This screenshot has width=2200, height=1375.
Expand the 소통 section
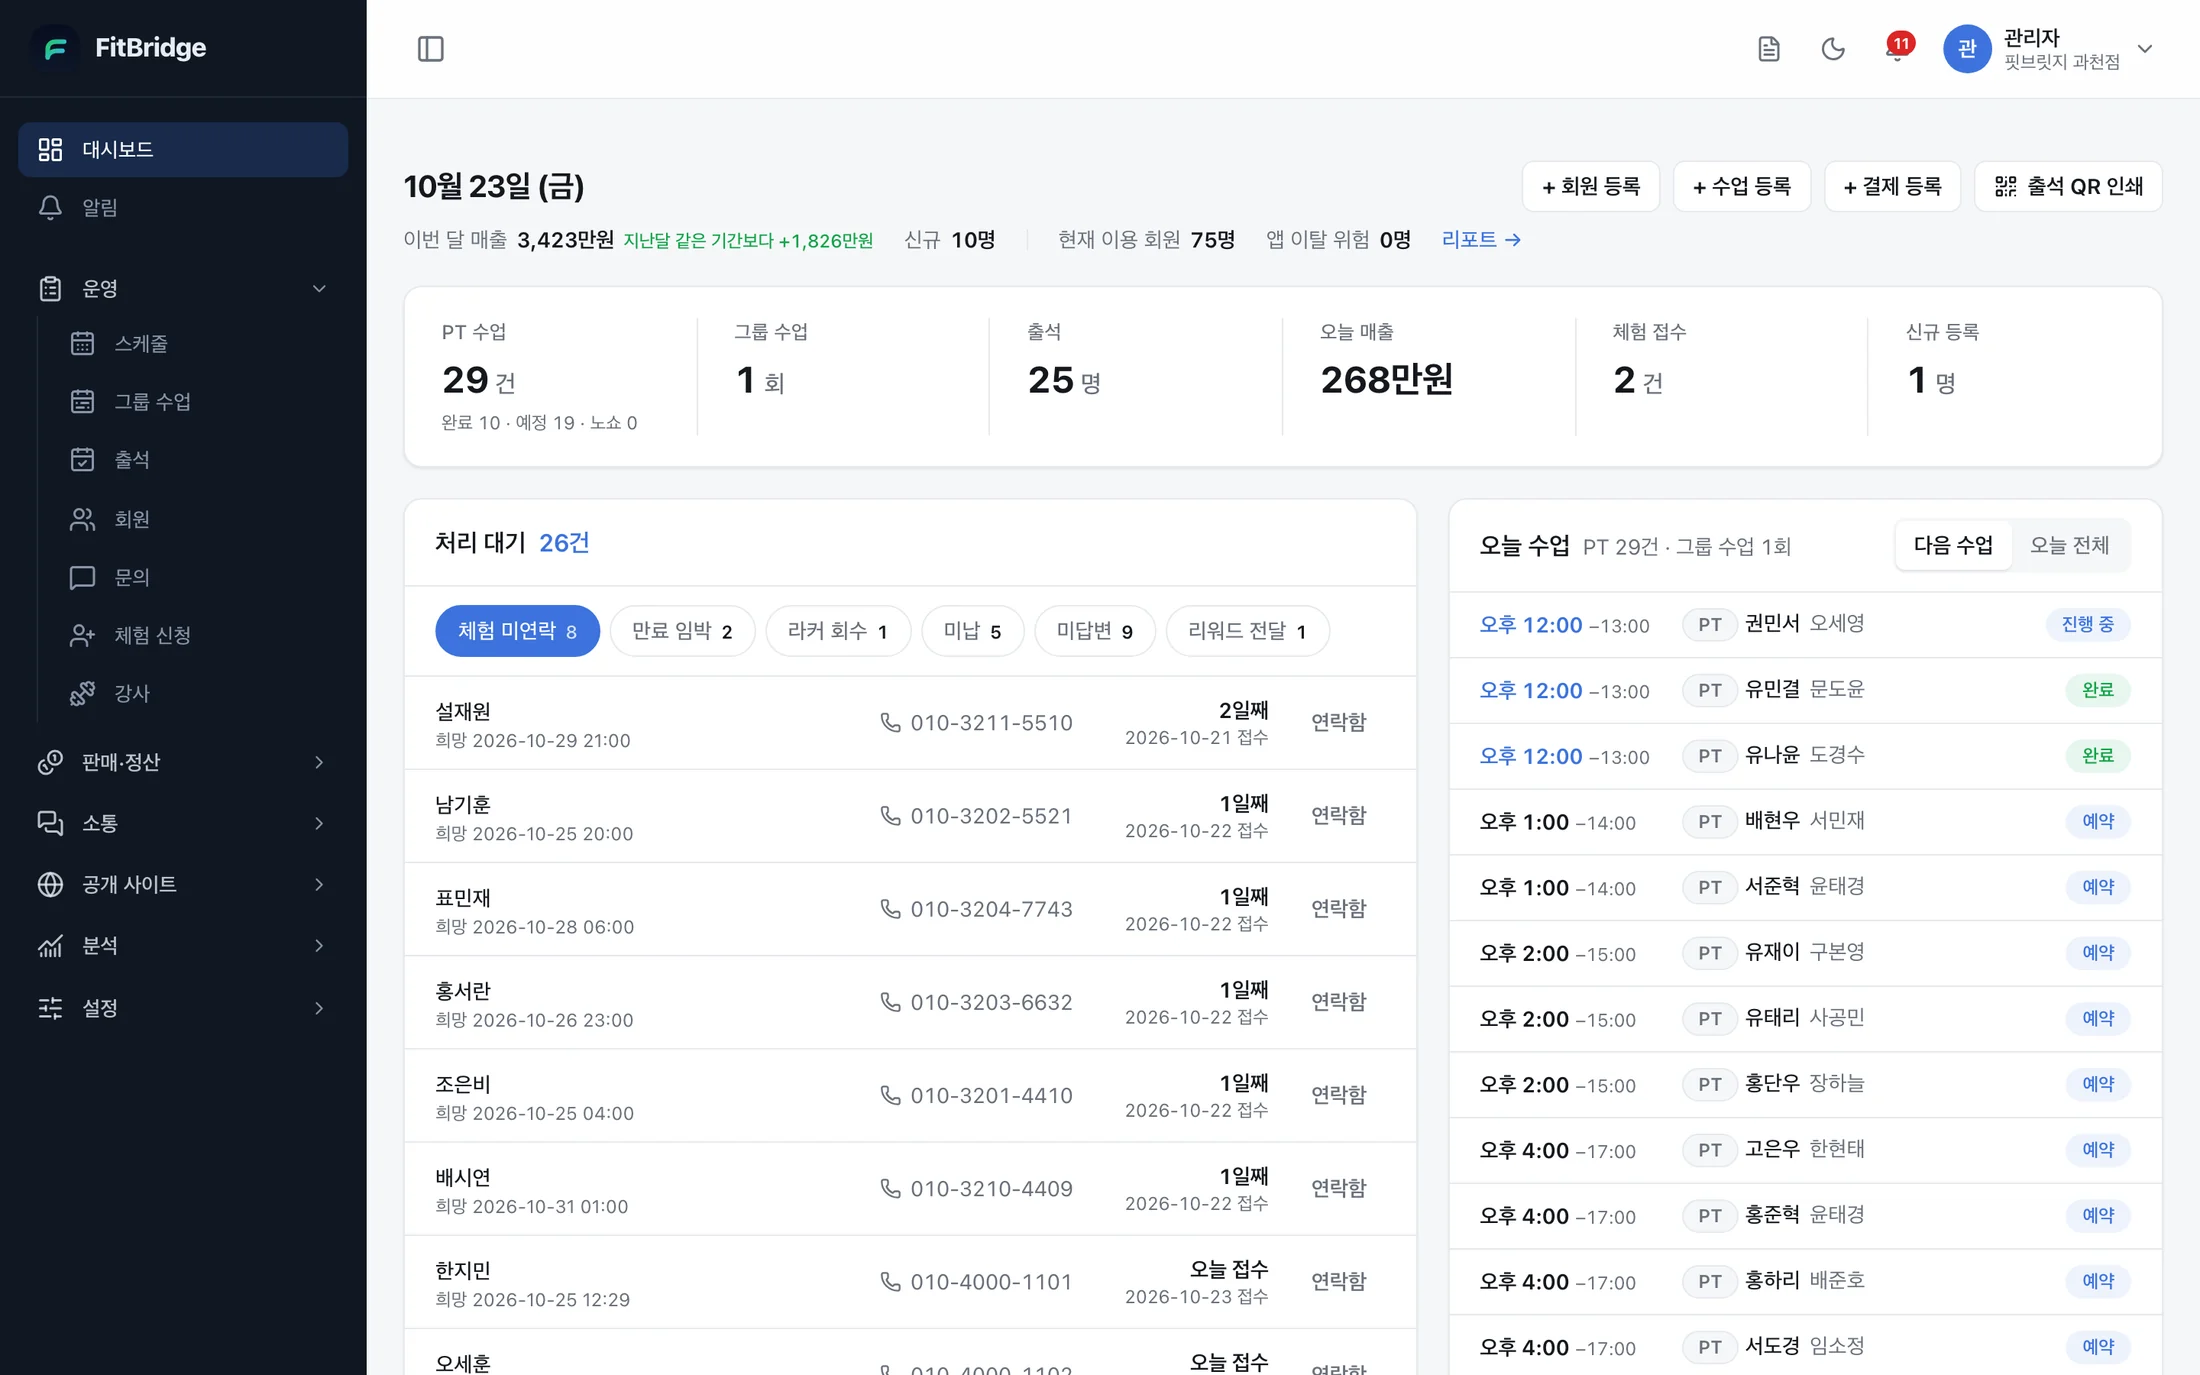pos(183,823)
